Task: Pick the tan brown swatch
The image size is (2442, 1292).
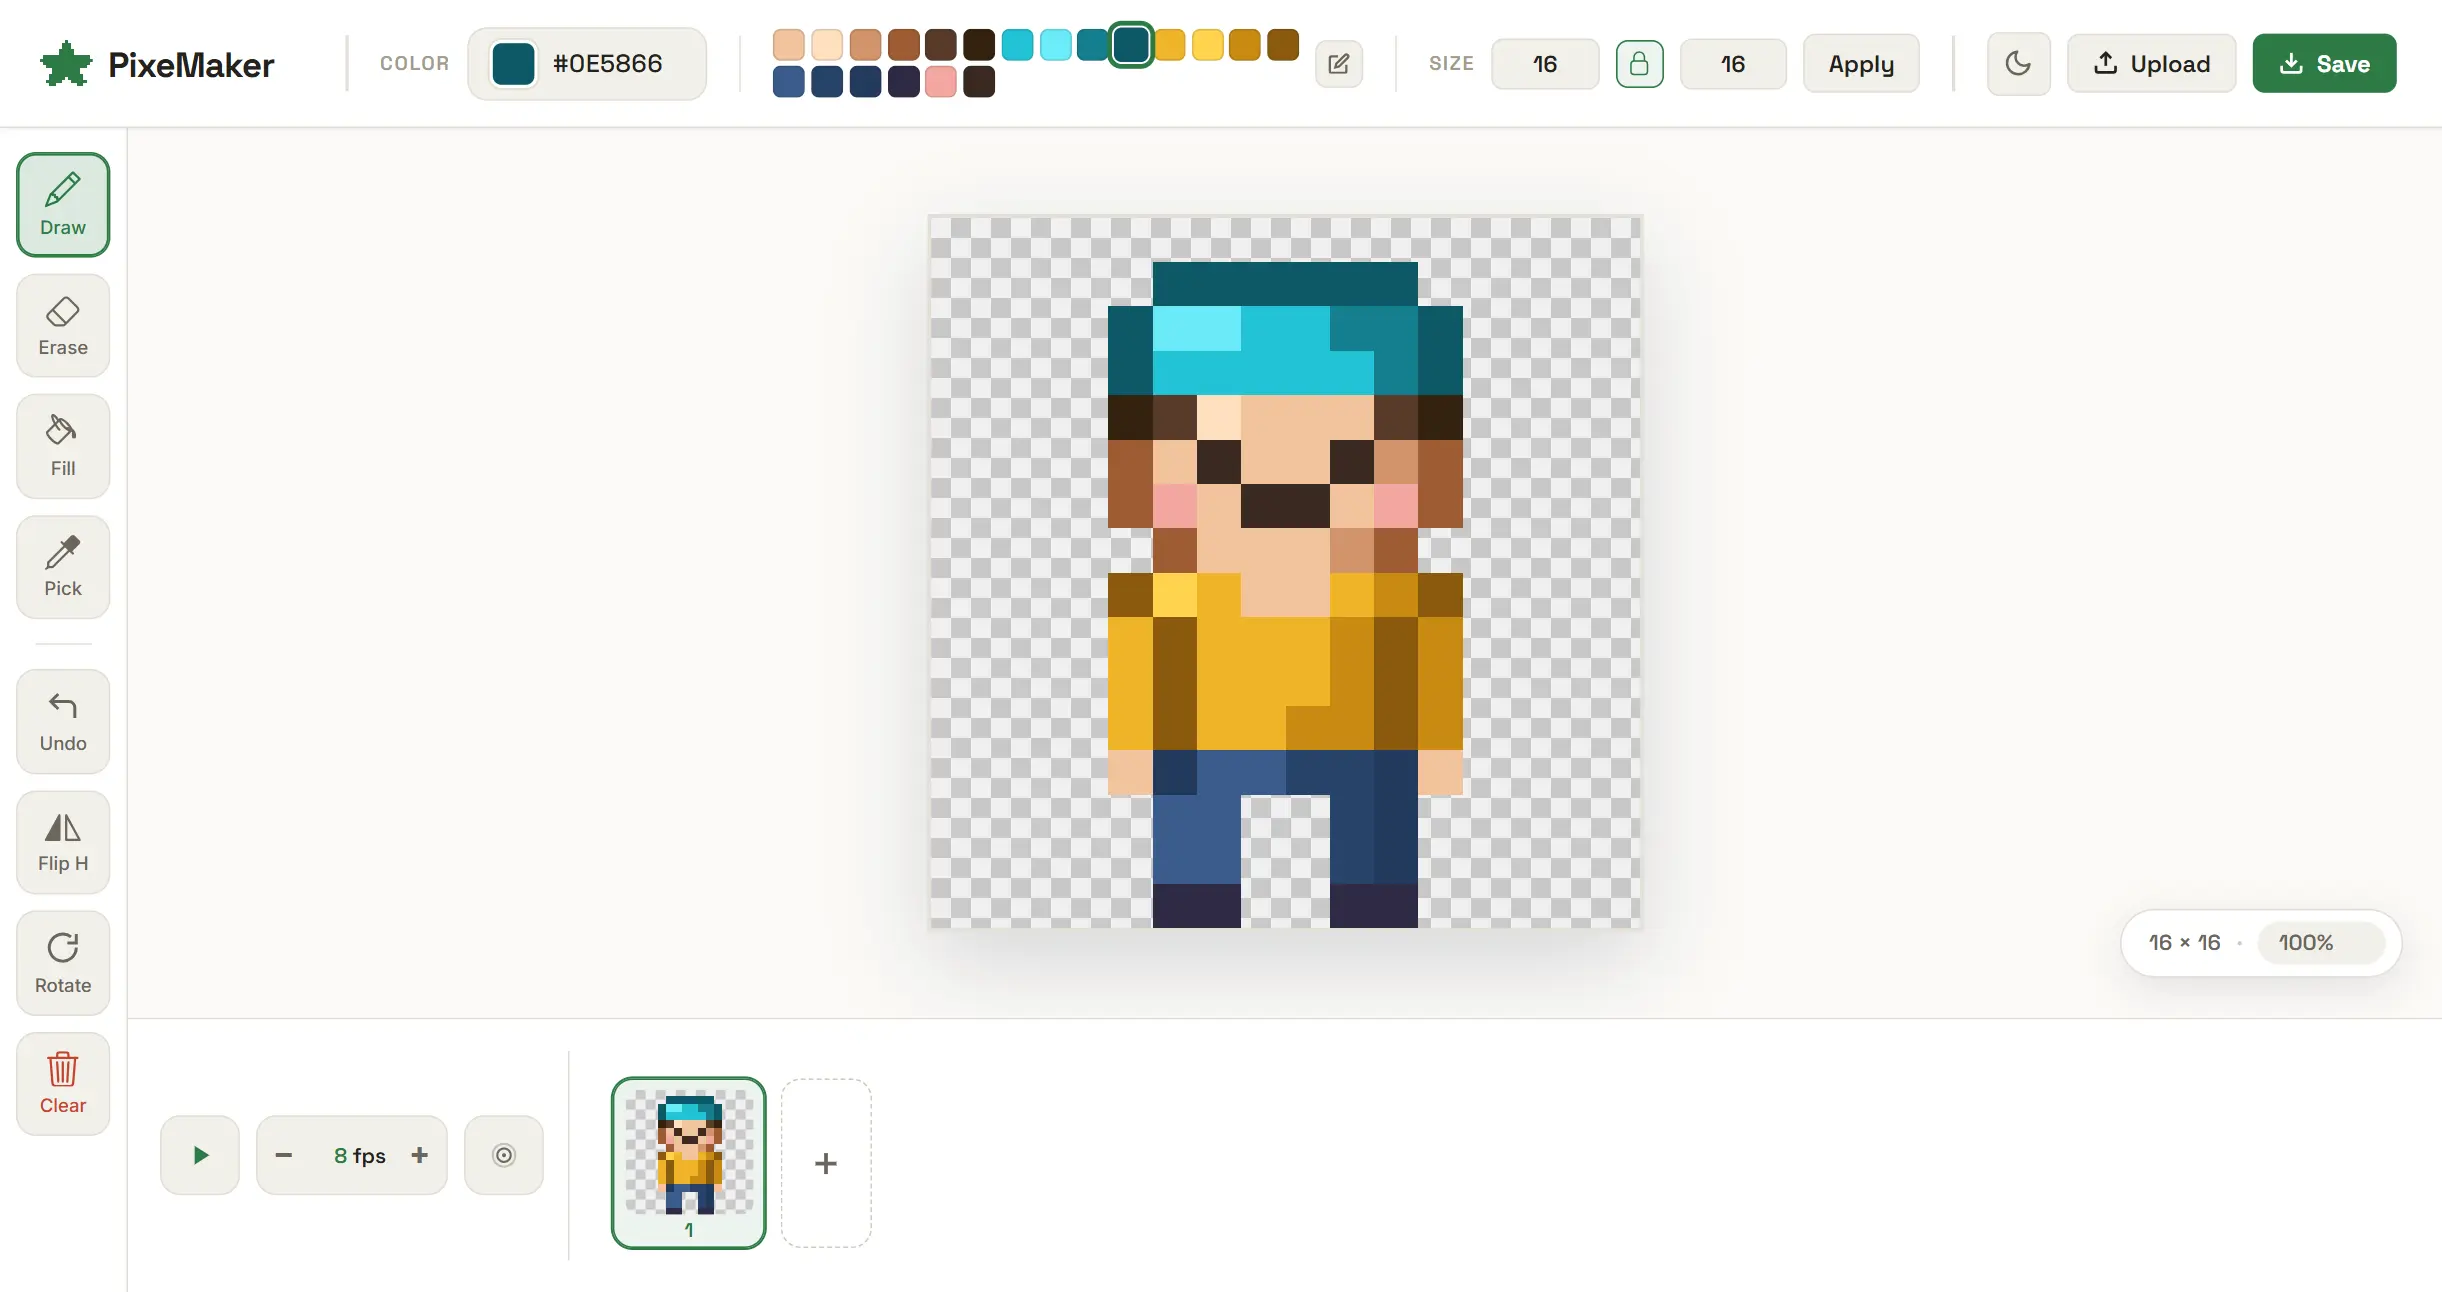Action: (865, 45)
